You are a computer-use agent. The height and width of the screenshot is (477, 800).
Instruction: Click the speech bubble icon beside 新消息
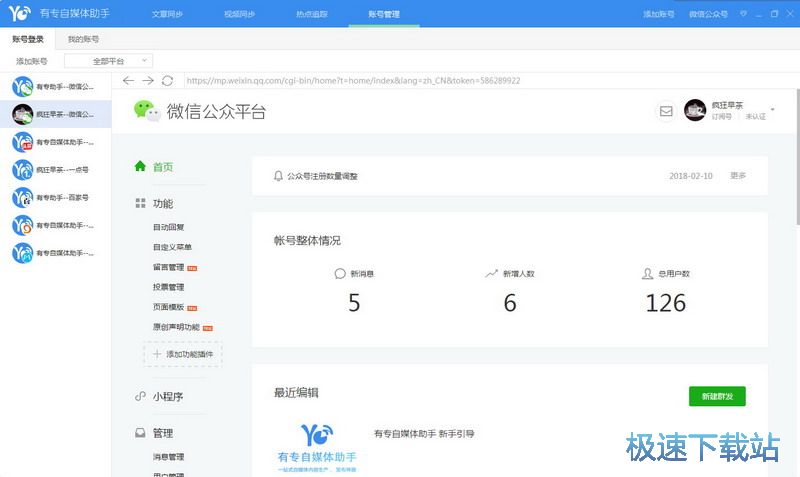[340, 273]
